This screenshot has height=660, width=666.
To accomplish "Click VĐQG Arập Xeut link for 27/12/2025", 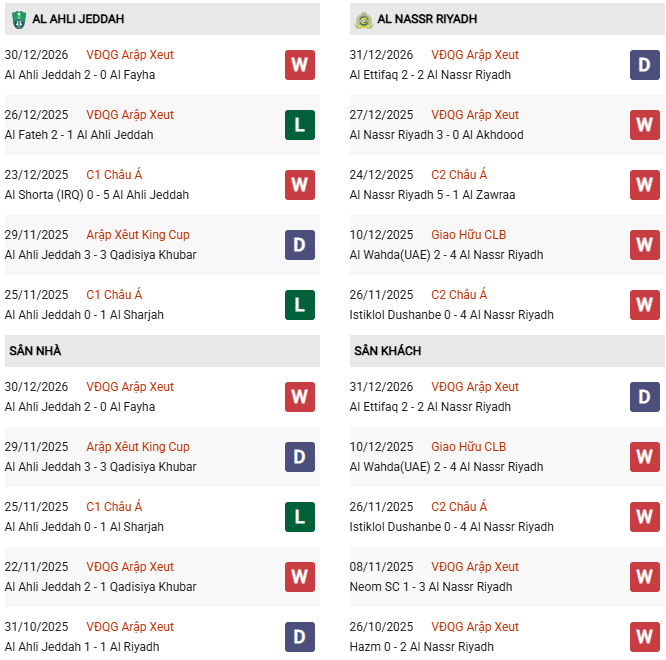I will [x=475, y=115].
